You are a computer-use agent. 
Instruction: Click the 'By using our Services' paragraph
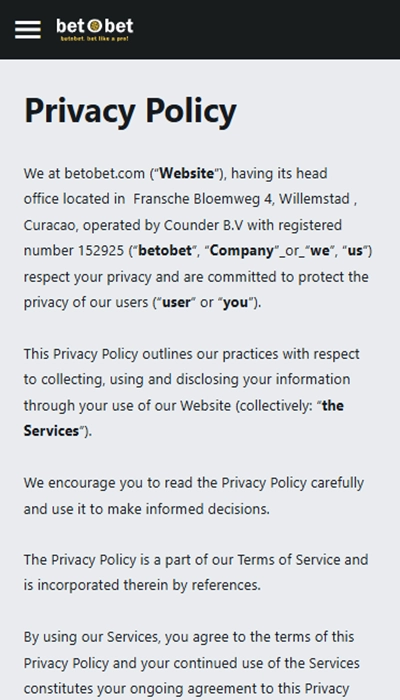(x=192, y=662)
